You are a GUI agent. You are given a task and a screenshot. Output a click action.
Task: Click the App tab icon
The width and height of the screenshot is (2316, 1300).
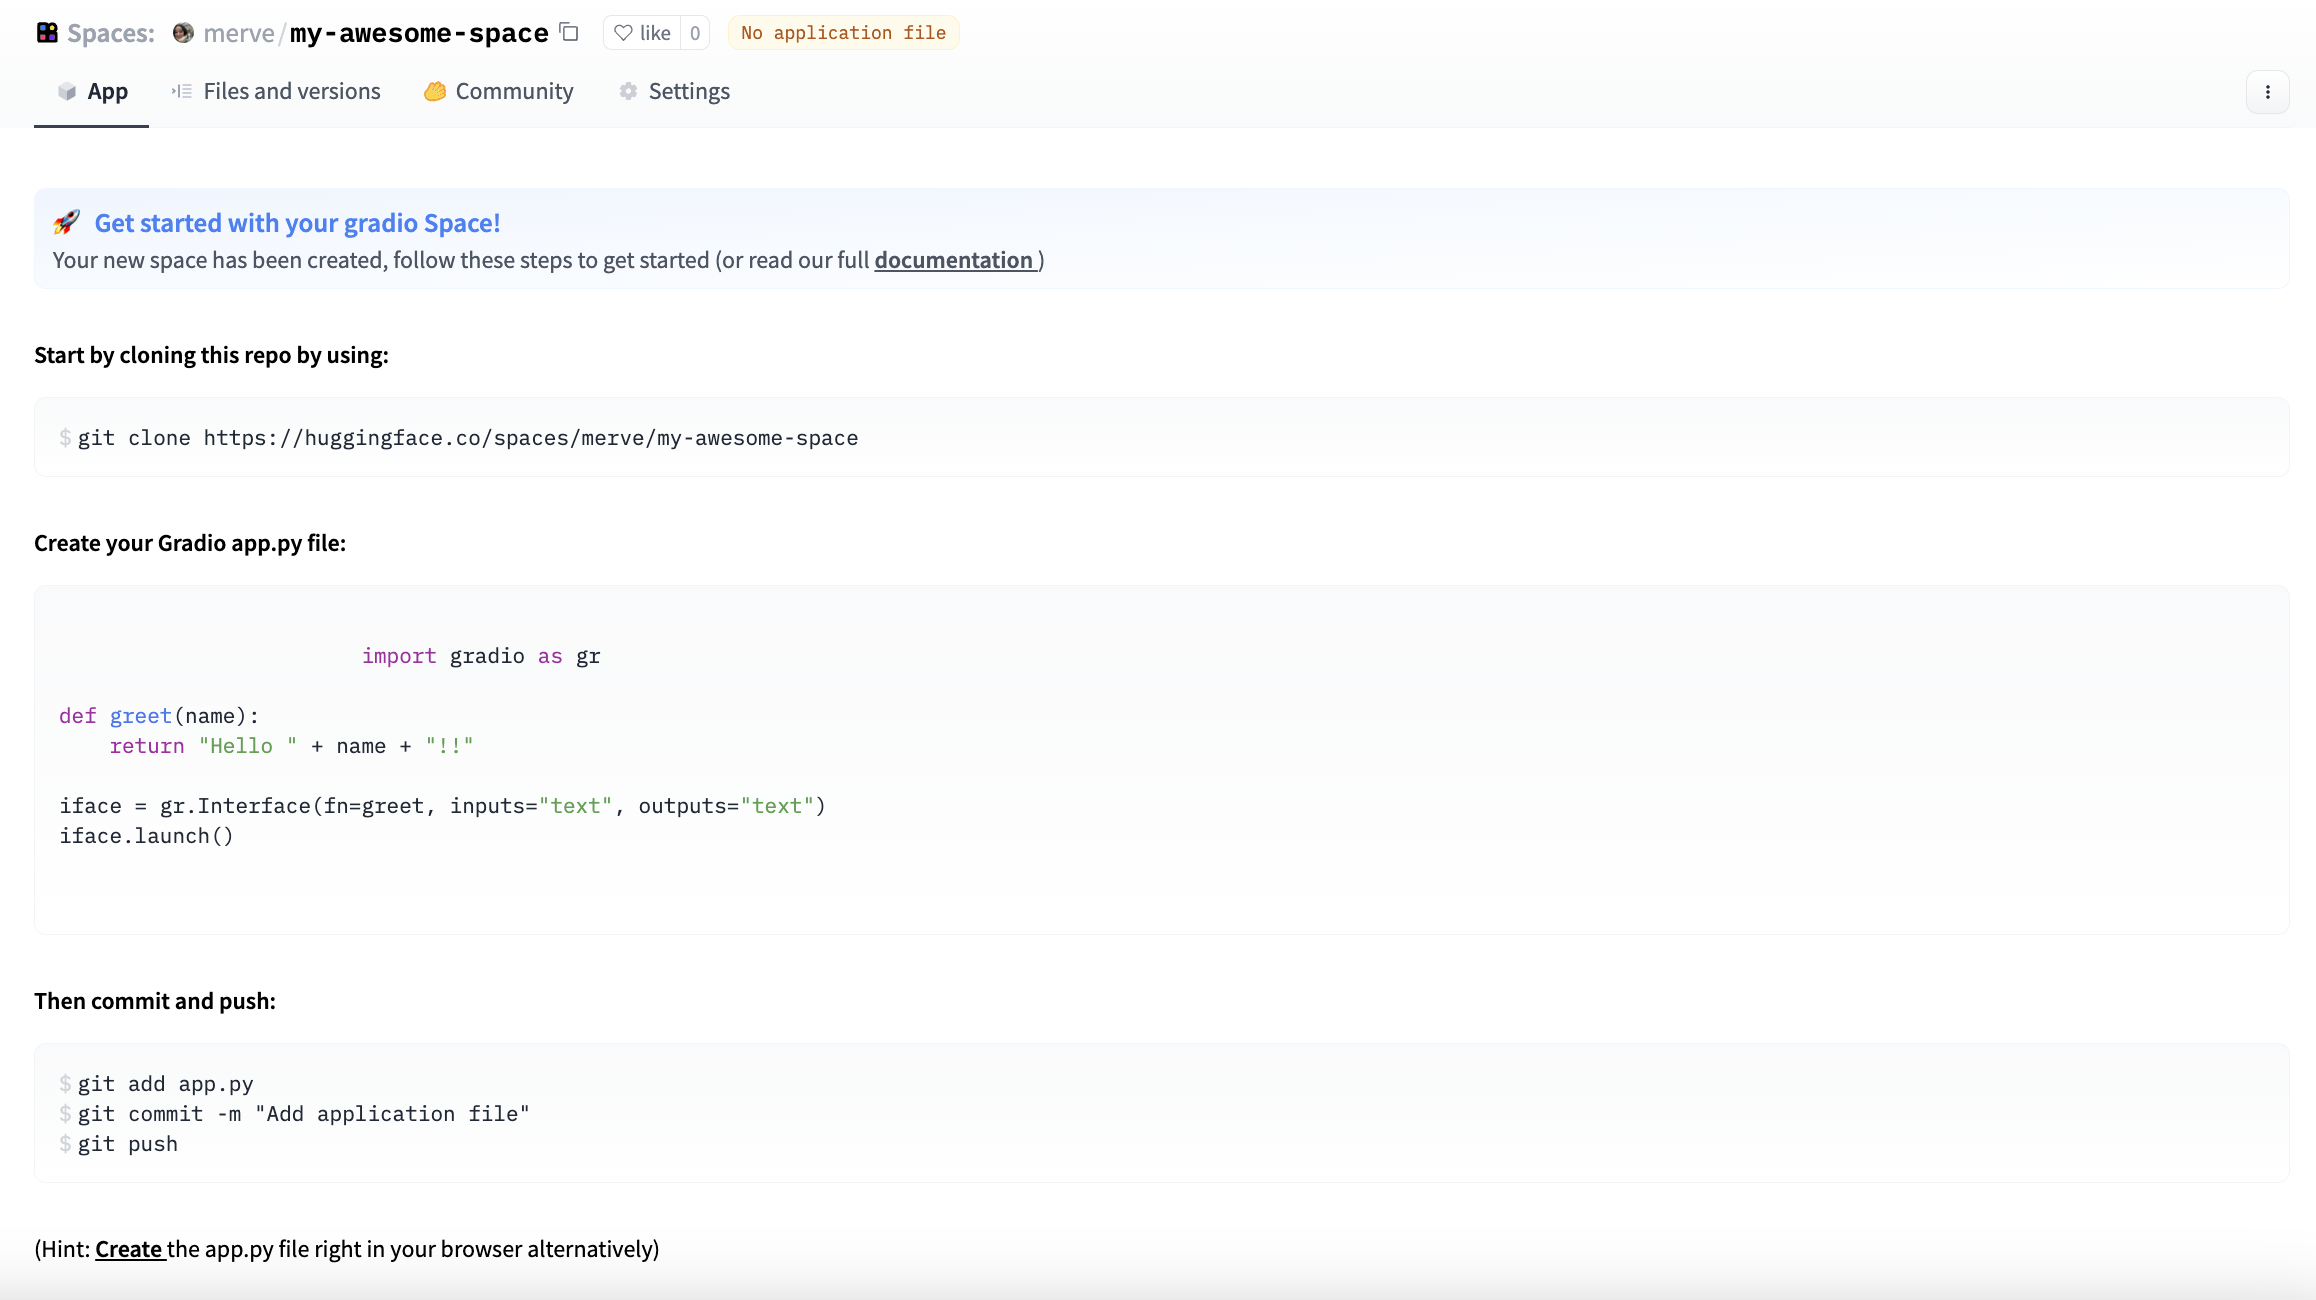pyautogui.click(x=65, y=91)
